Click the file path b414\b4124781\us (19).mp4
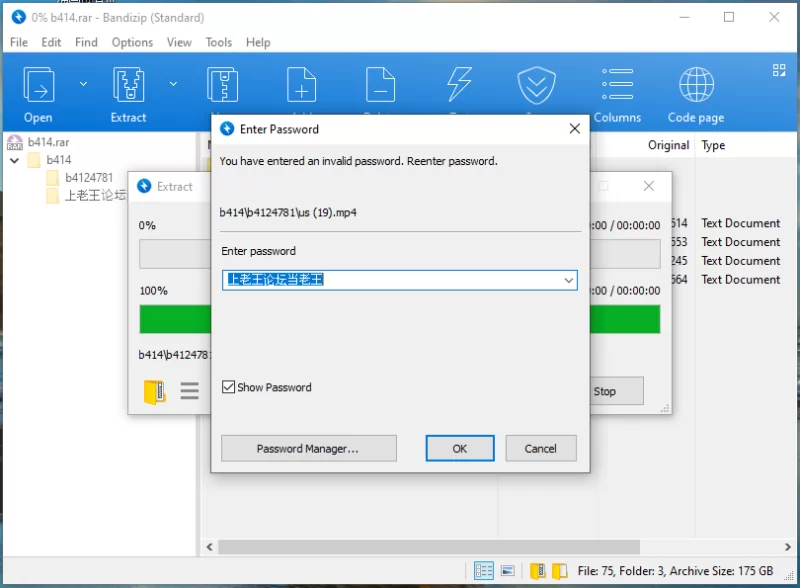 pos(288,212)
